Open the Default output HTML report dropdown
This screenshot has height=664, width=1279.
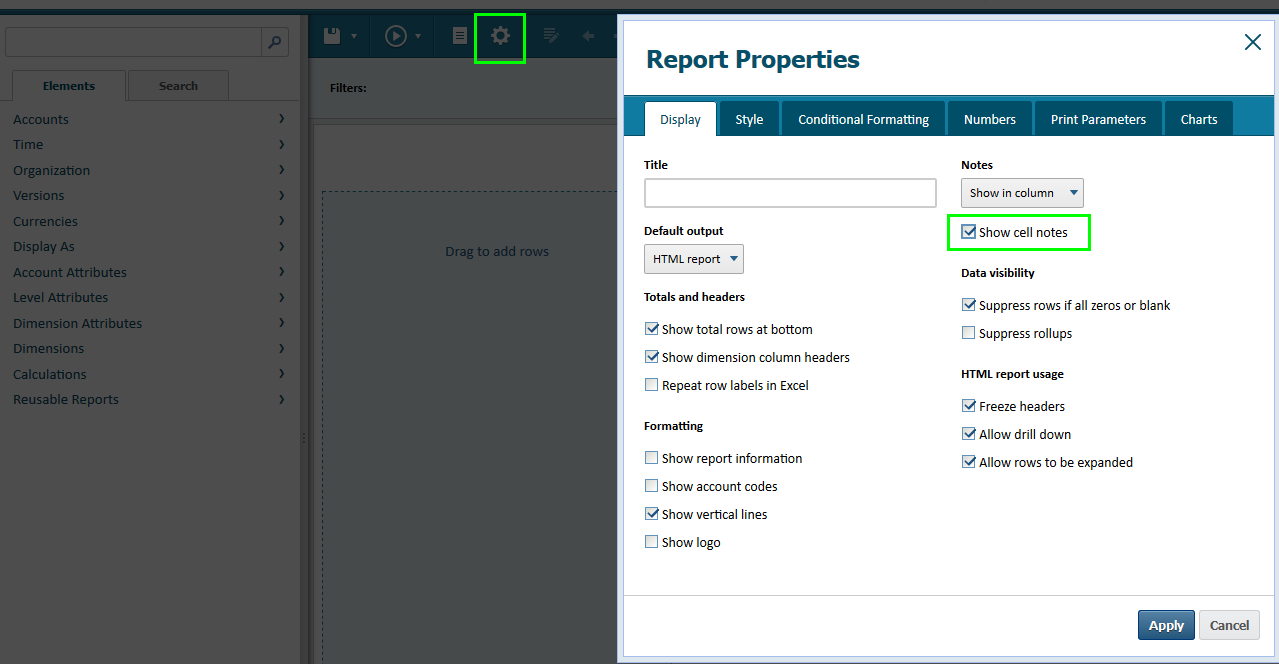[x=694, y=259]
